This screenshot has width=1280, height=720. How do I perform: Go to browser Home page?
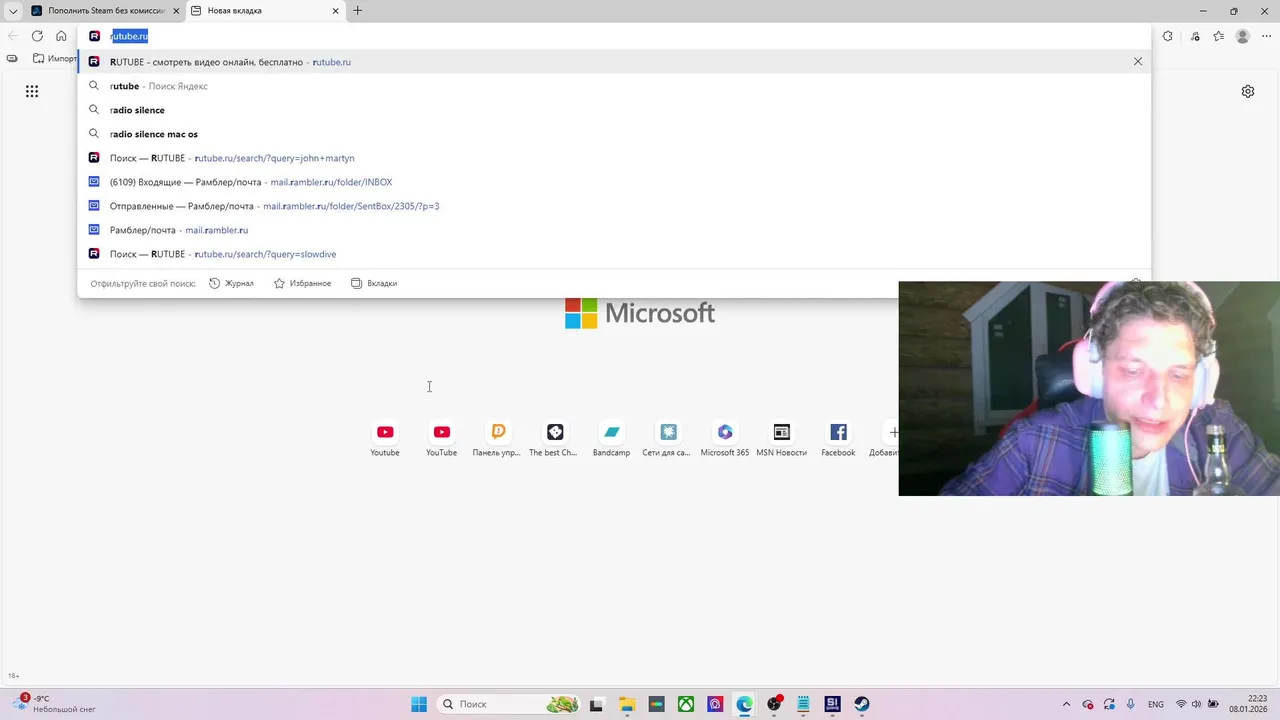pos(61,36)
